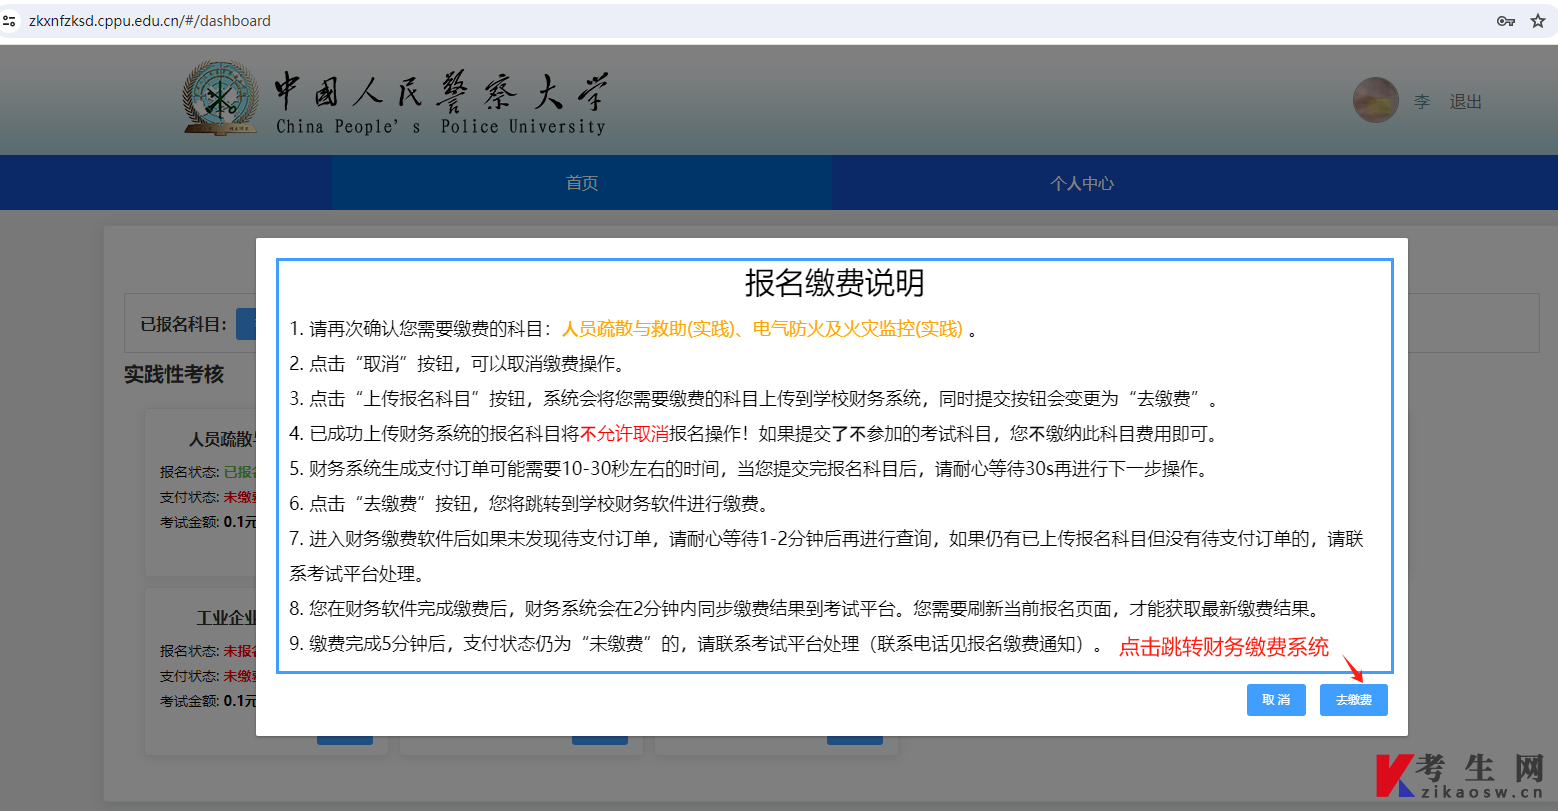The image size is (1558, 811).
Task: Click 考试金额: 0.1元 in first card
Action: coord(208,522)
